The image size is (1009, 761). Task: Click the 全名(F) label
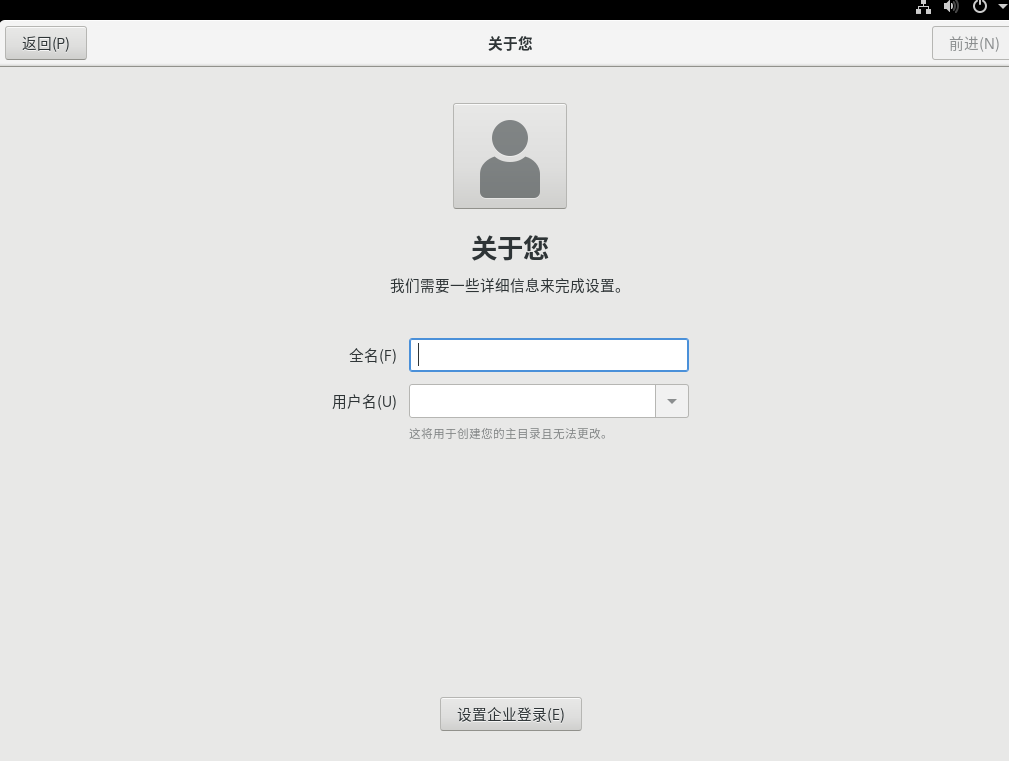tap(373, 356)
